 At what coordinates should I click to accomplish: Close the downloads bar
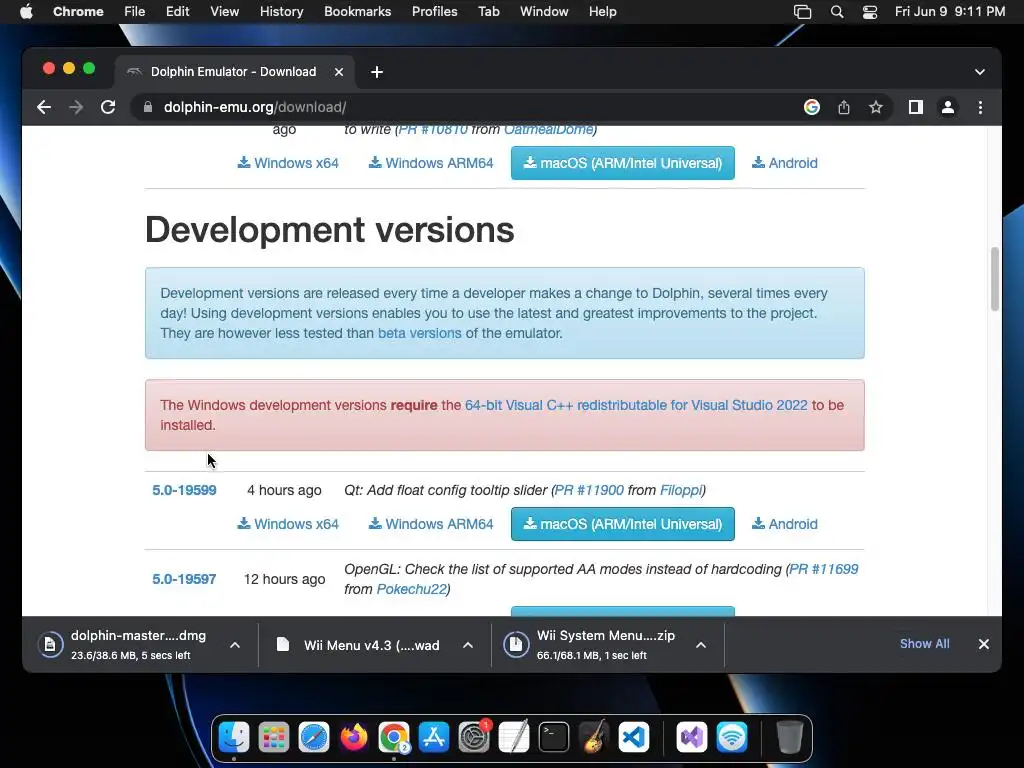tap(984, 644)
